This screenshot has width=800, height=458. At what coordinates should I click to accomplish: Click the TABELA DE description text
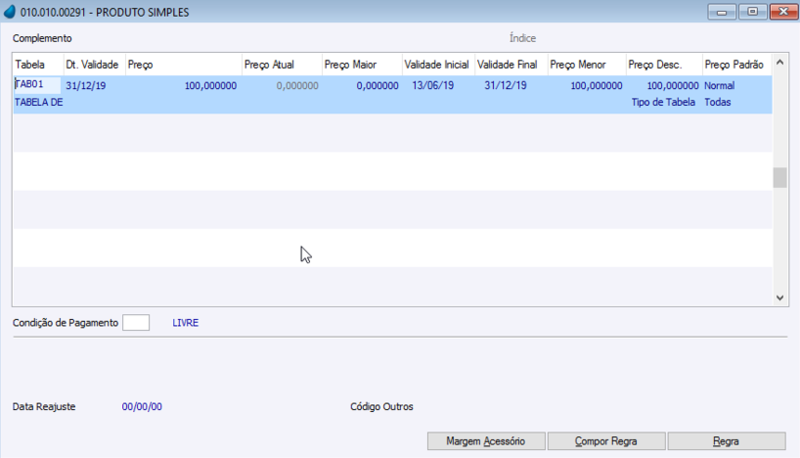39,103
